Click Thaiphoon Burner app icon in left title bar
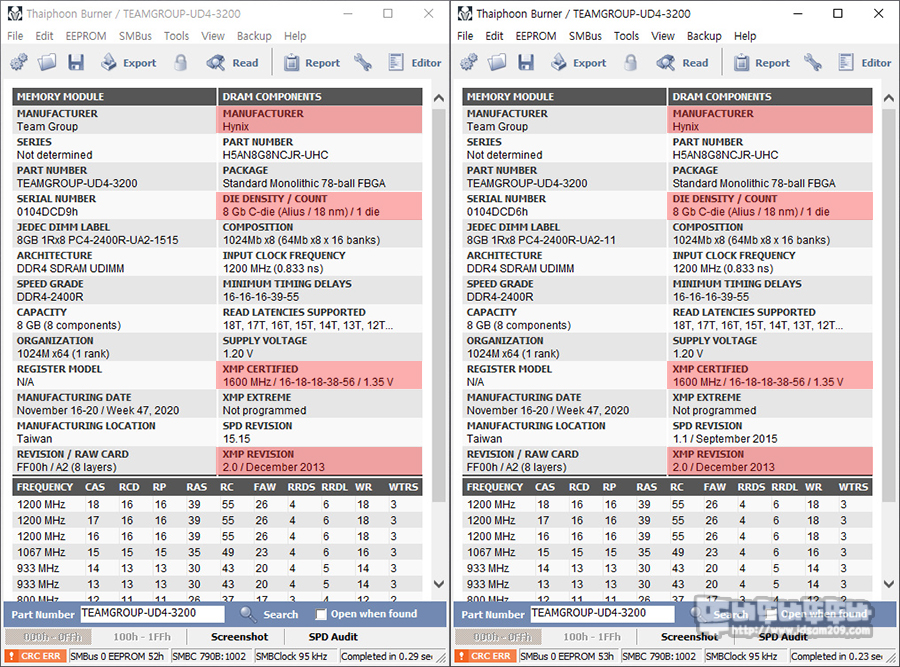This screenshot has width=900, height=667. click(15, 13)
